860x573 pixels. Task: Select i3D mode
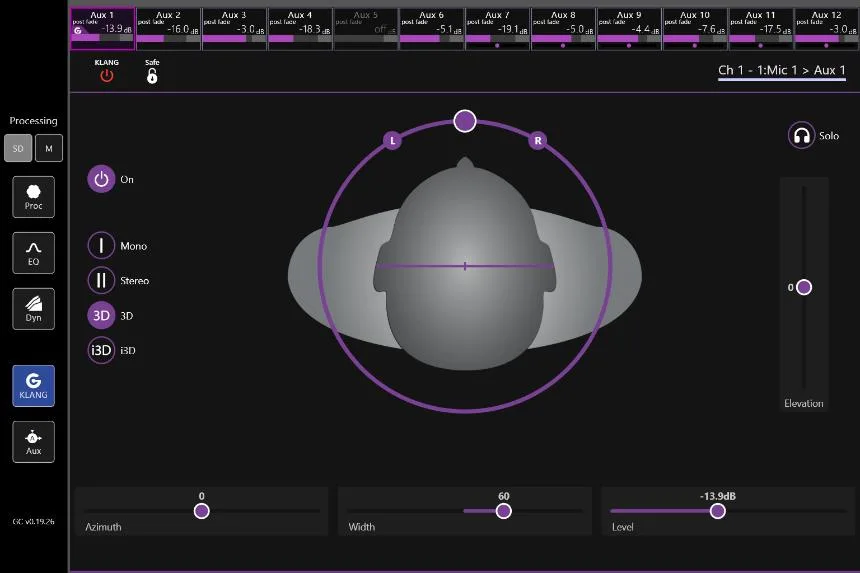coord(101,350)
